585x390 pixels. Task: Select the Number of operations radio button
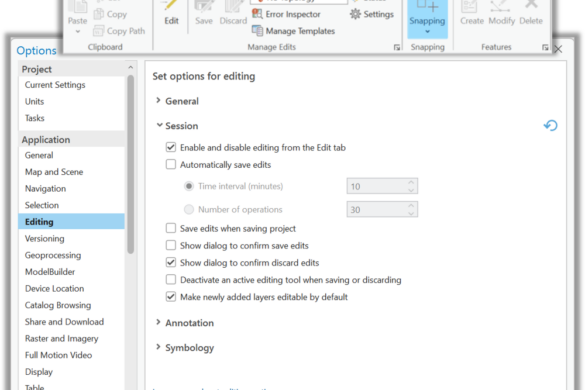coord(189,209)
